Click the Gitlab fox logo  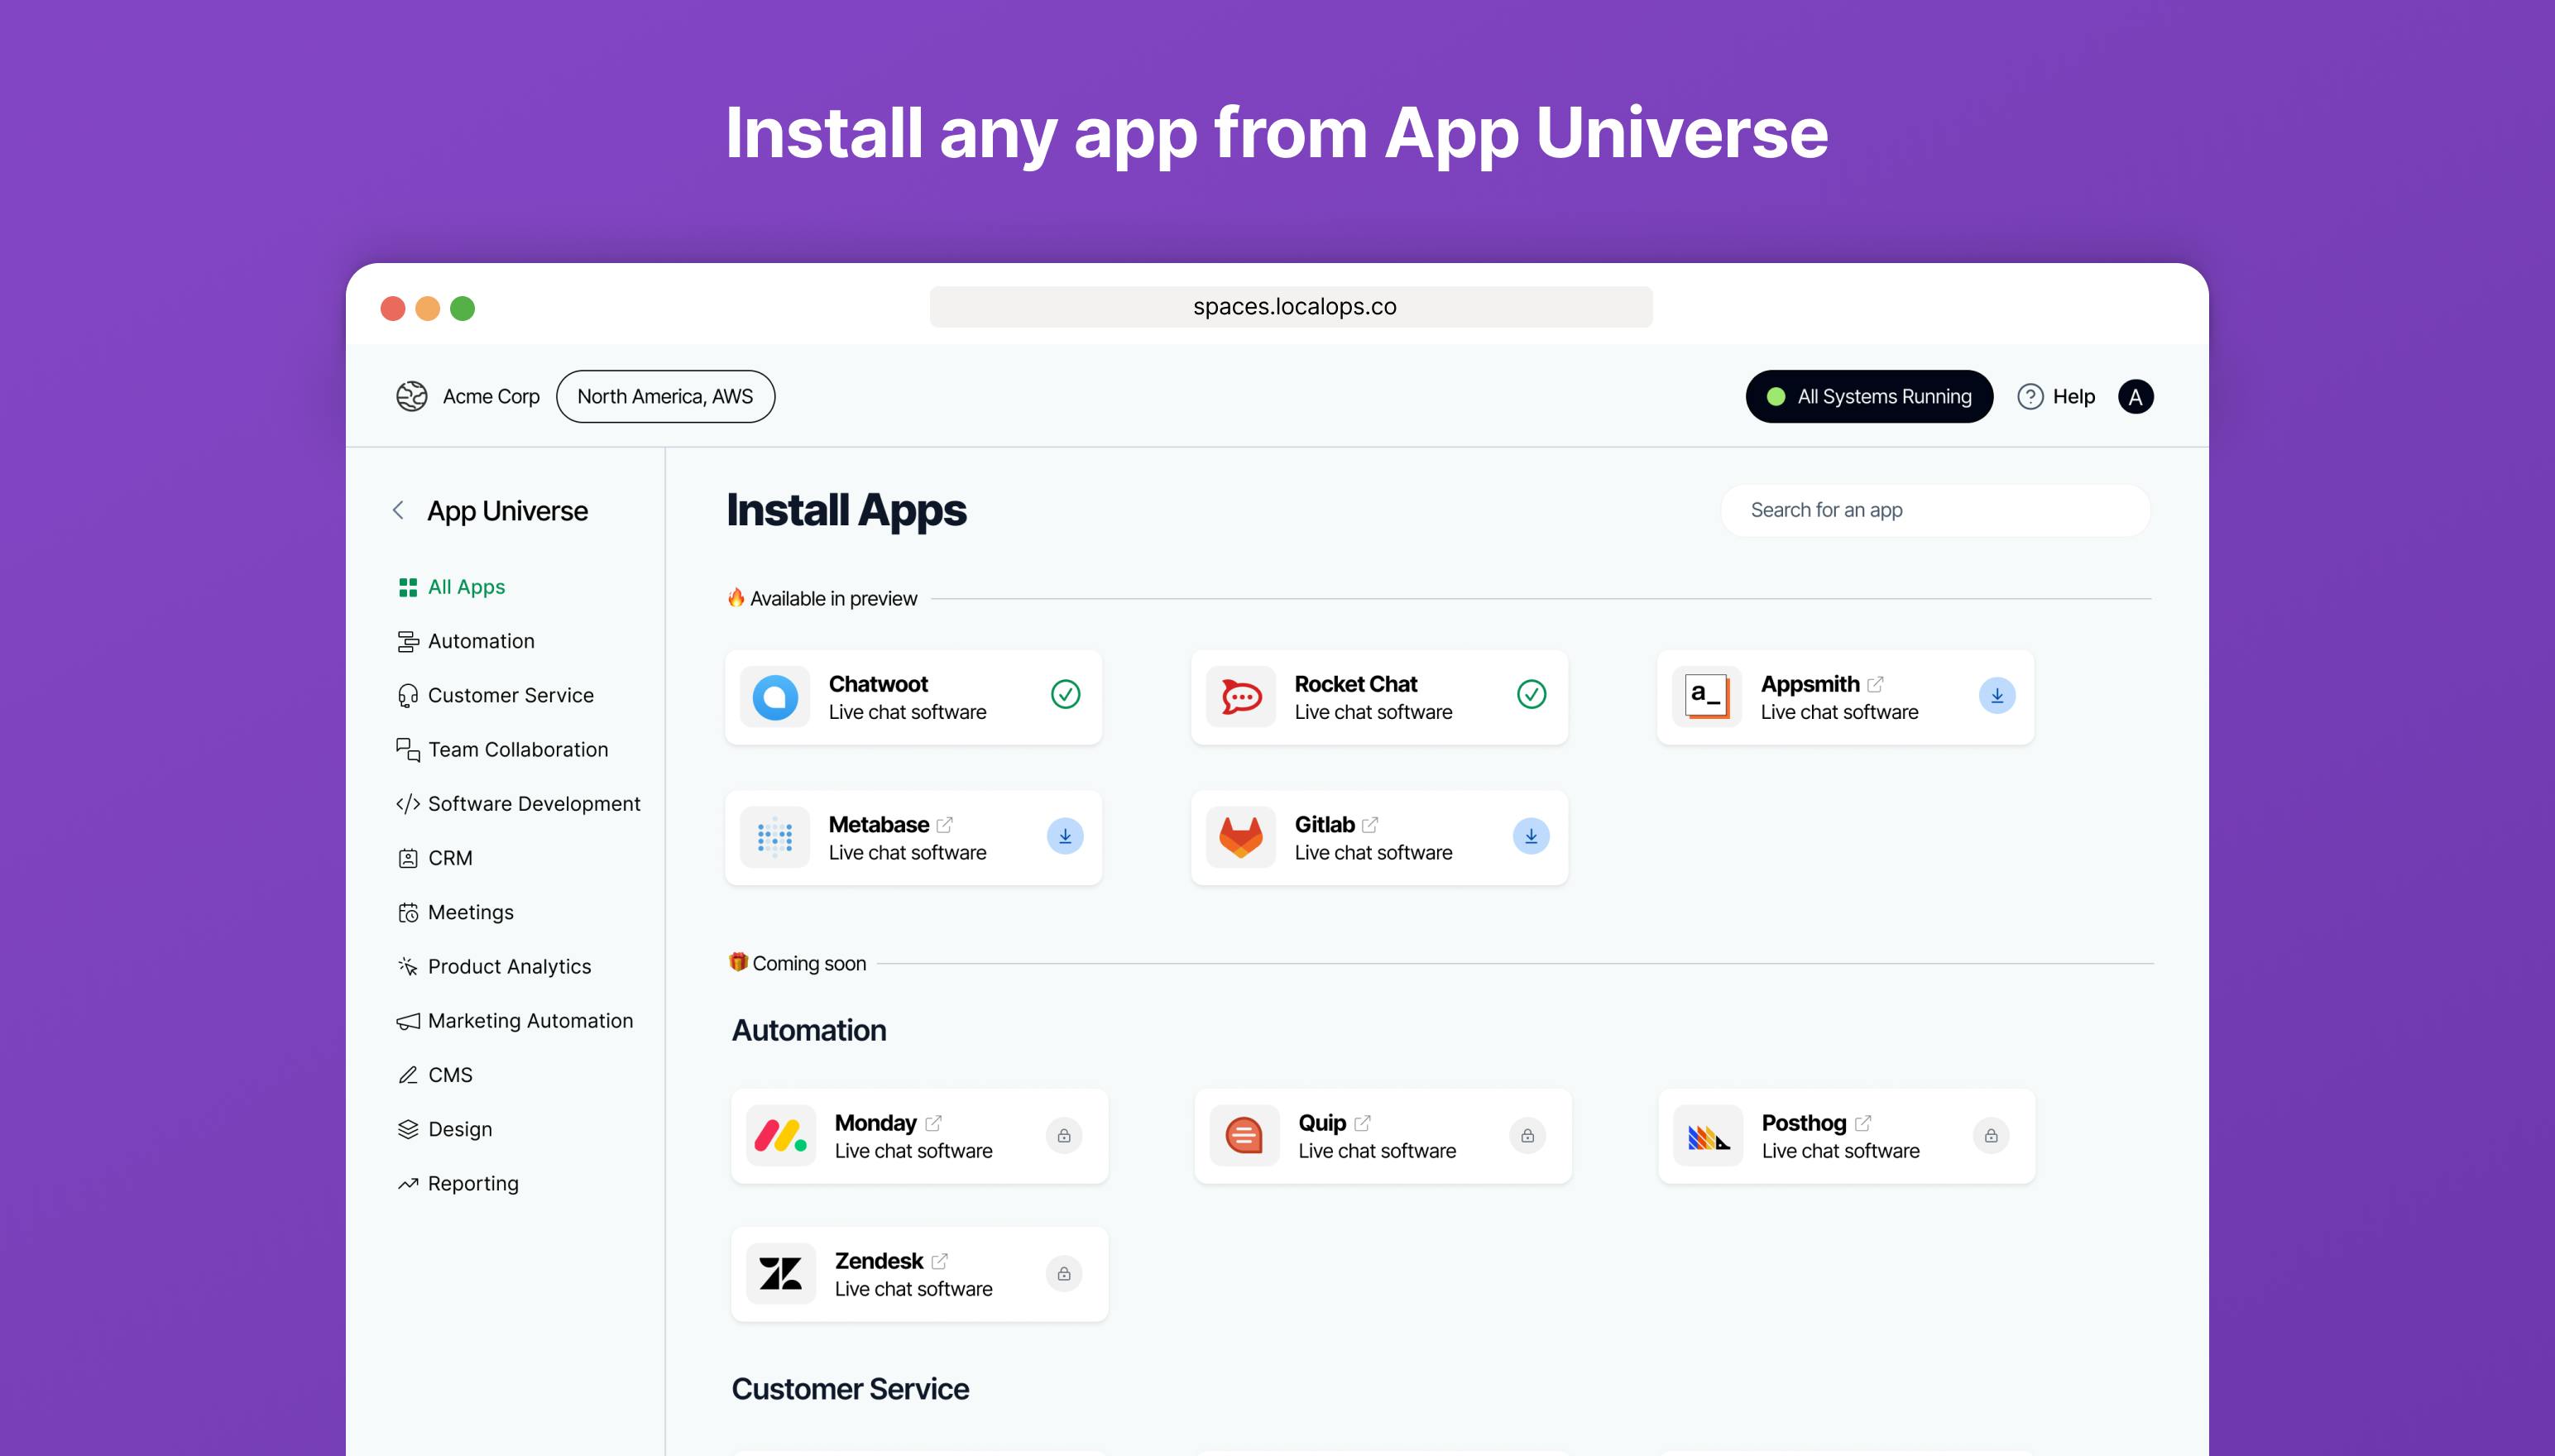[x=1241, y=837]
